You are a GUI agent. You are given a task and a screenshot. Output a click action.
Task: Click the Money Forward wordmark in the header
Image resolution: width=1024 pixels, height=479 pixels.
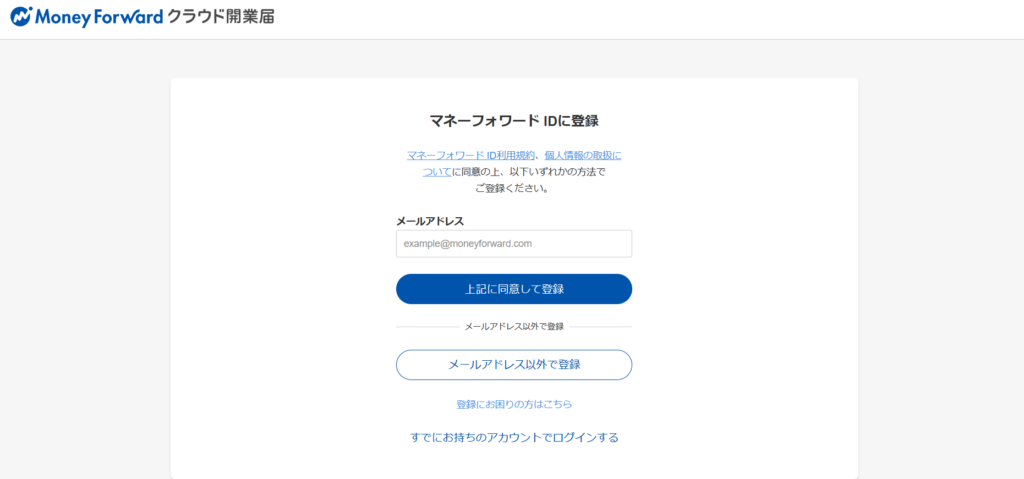tap(98, 18)
